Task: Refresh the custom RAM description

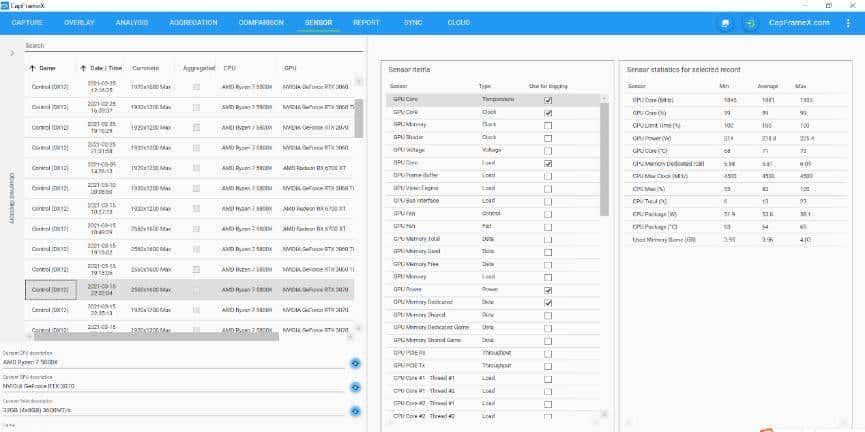Action: click(x=355, y=411)
